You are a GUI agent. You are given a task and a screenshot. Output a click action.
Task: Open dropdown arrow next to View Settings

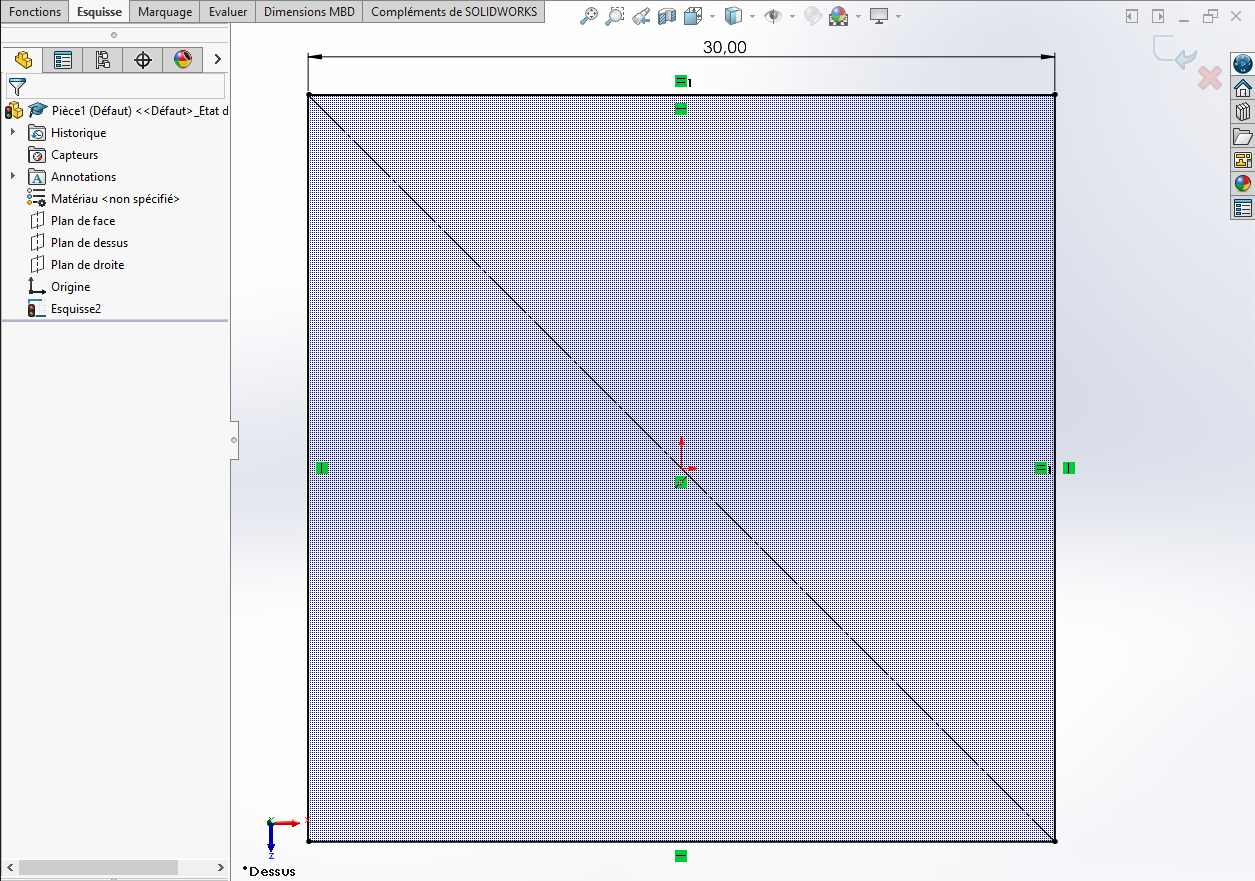[898, 16]
